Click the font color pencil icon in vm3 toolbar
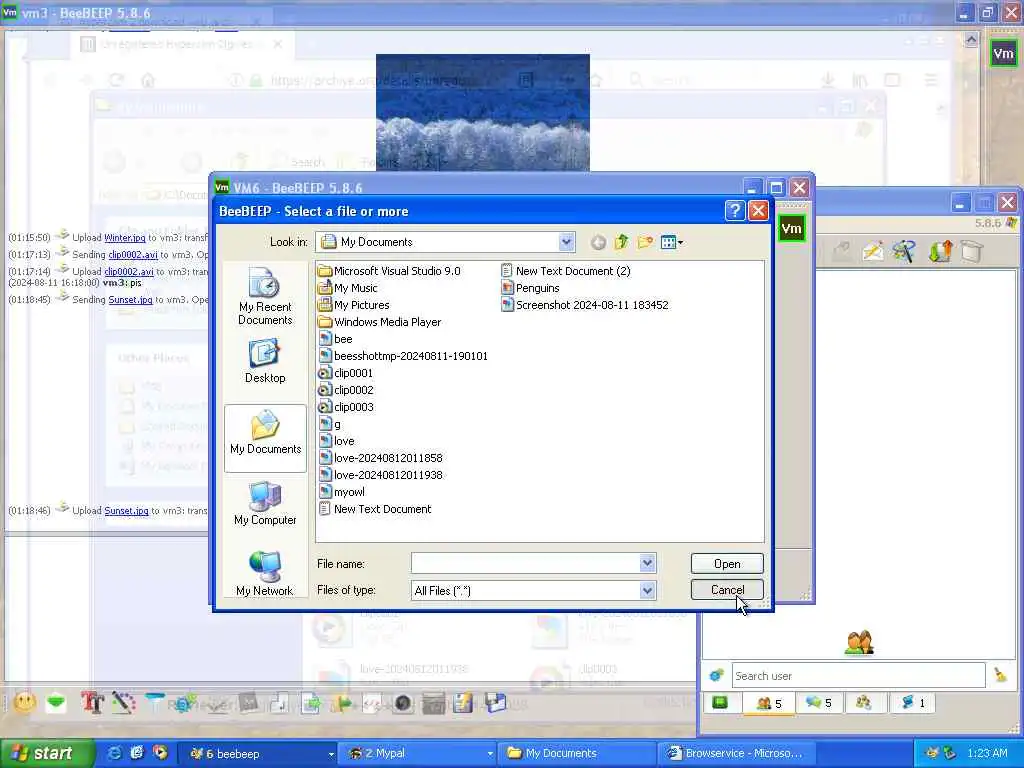1024x768 pixels. tap(124, 703)
